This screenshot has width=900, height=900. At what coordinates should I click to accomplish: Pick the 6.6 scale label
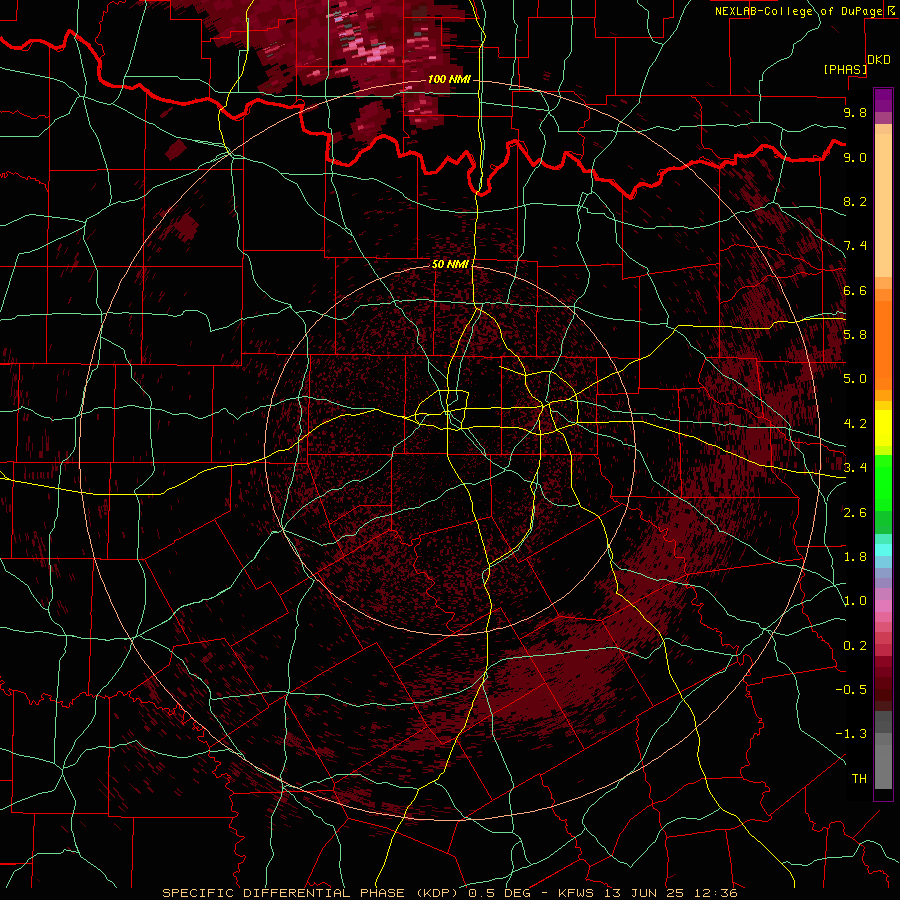(x=855, y=290)
